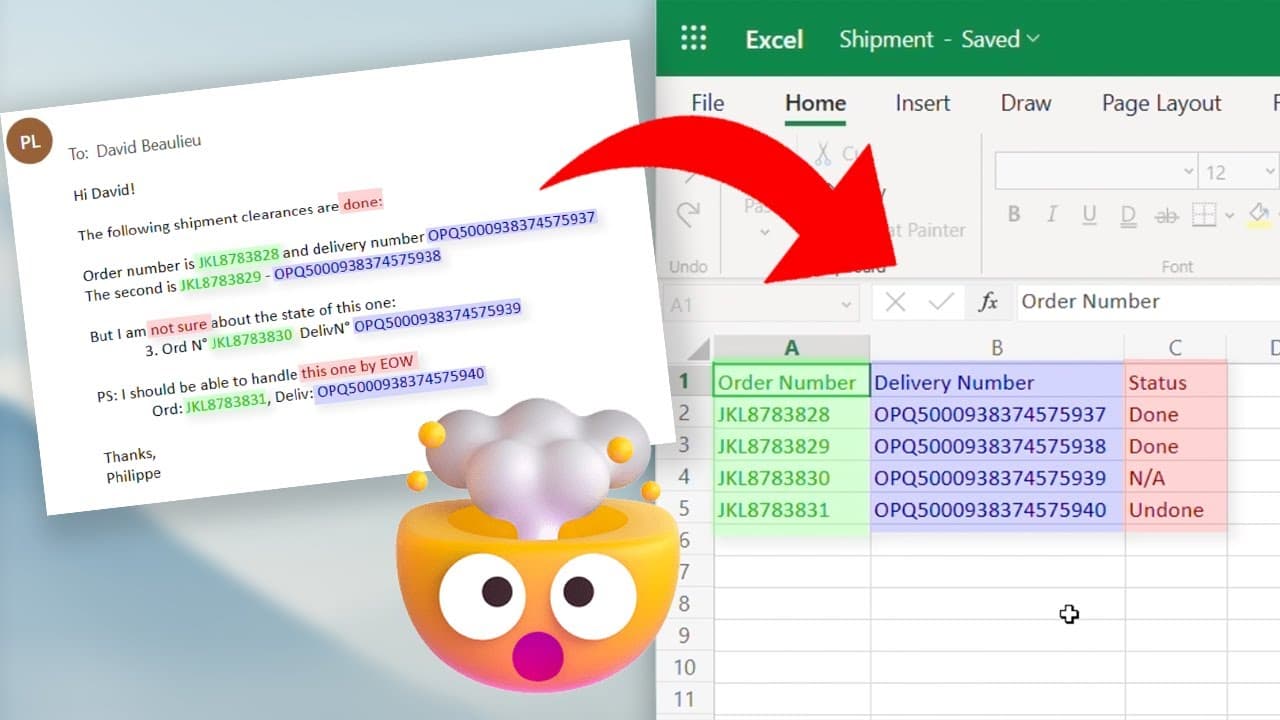1280x720 pixels.
Task: Open the font size 12 dropdown
Action: click(1271, 171)
